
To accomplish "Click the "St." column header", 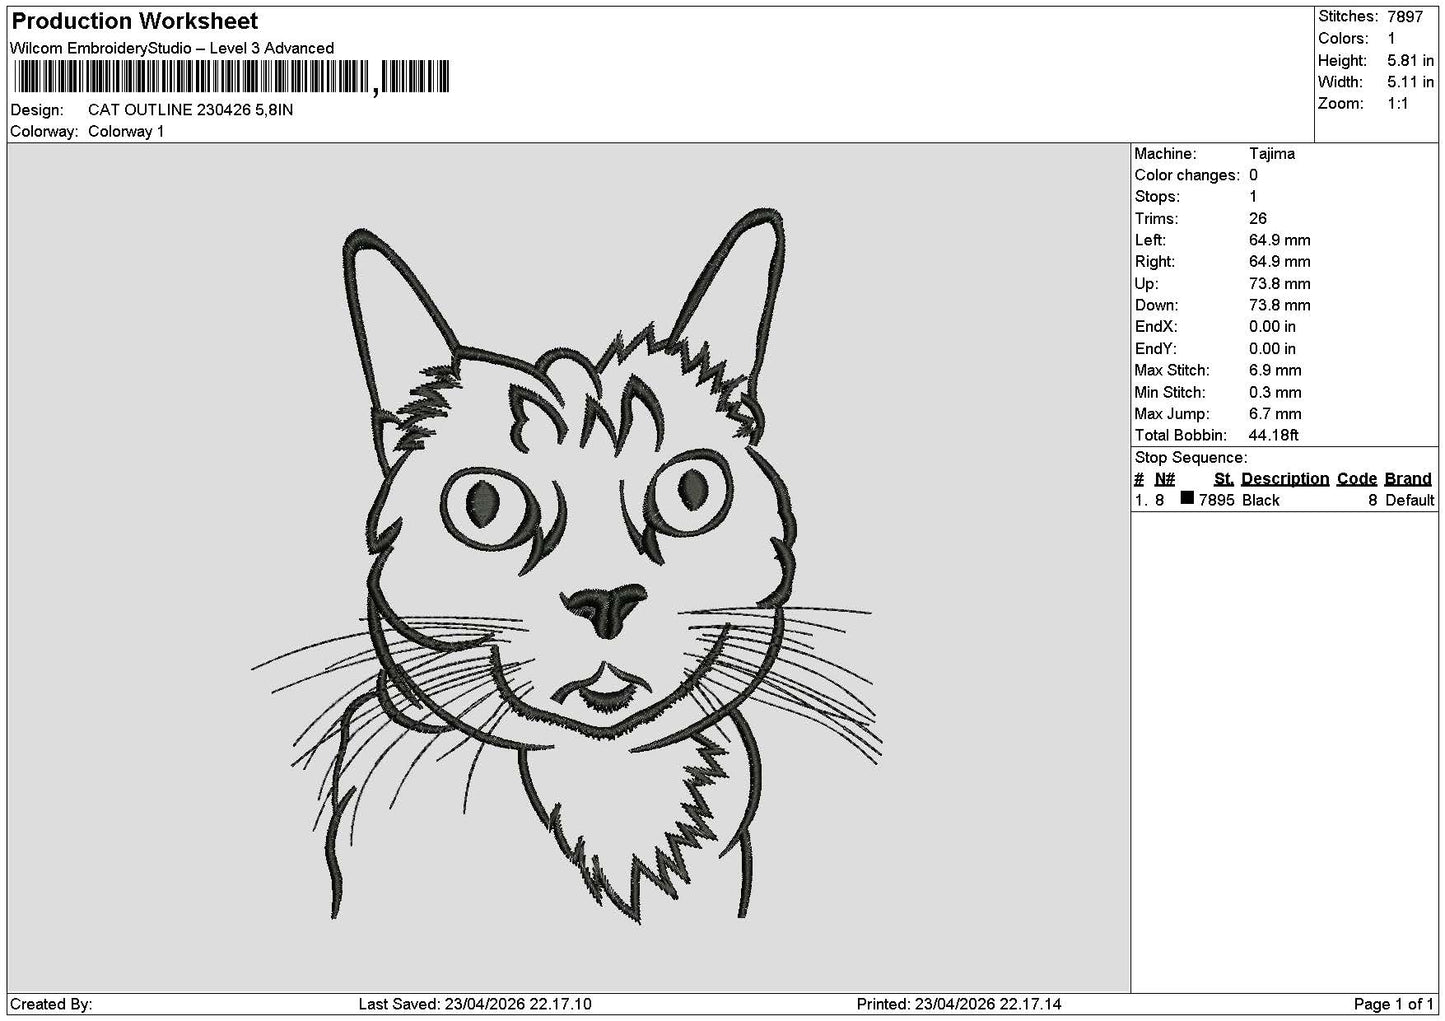I will (1224, 479).
